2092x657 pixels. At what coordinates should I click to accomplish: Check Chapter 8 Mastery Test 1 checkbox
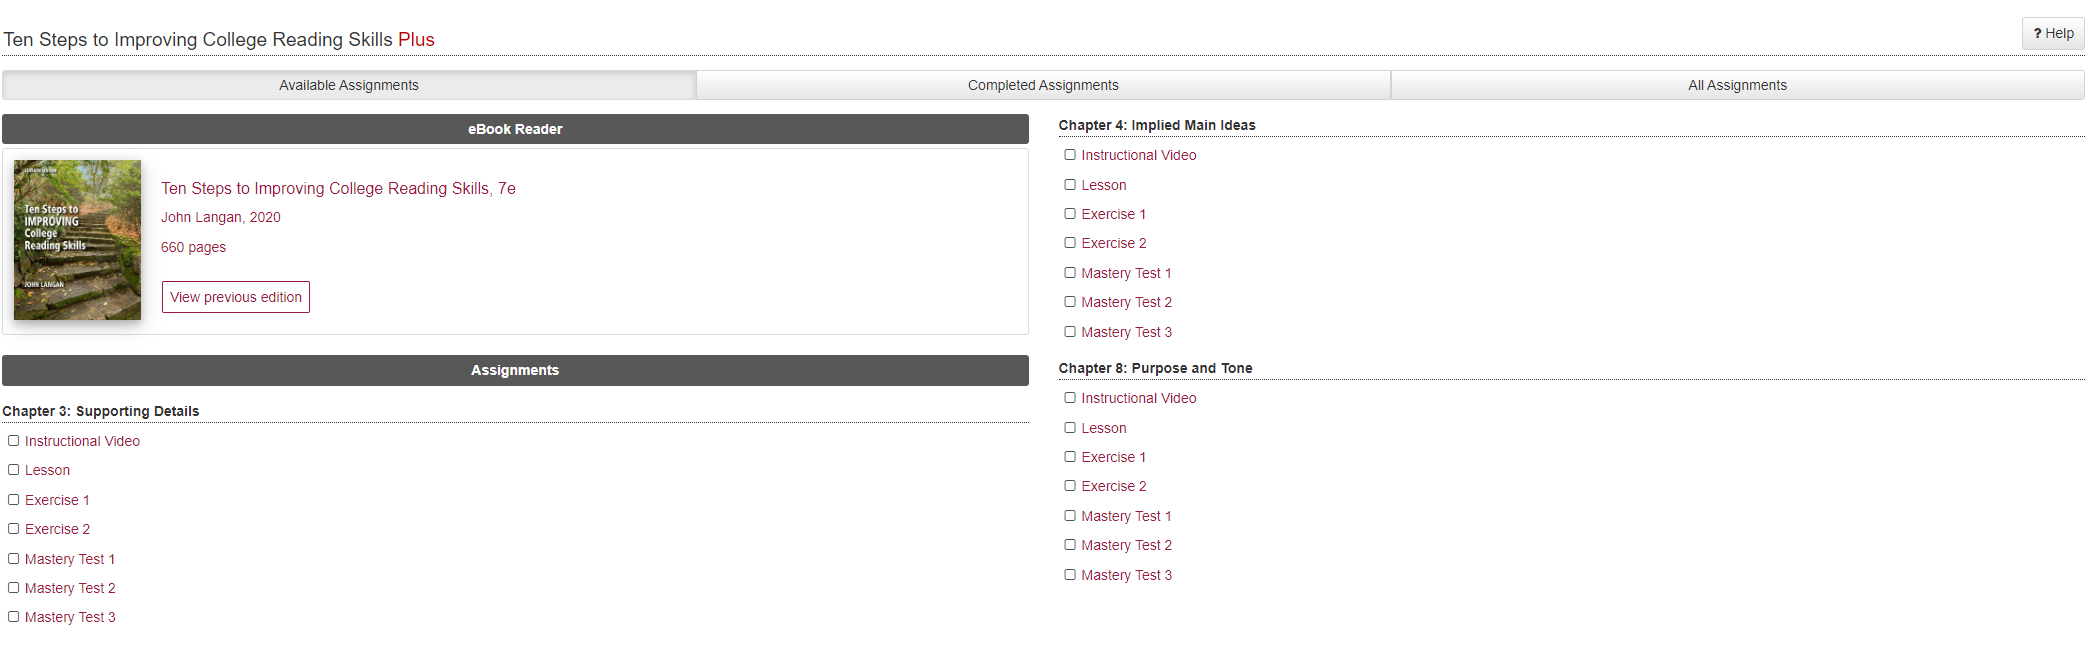[1070, 516]
